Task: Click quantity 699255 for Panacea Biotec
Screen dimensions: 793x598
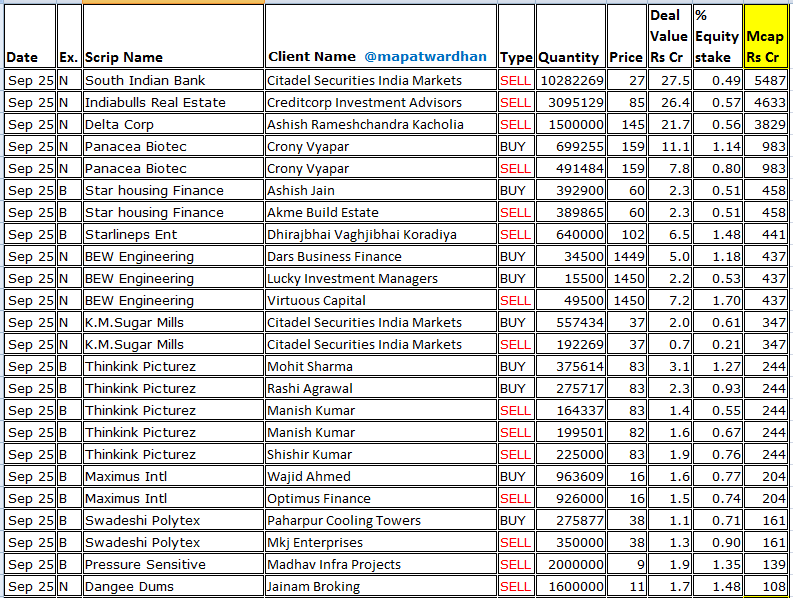Action: click(x=570, y=146)
